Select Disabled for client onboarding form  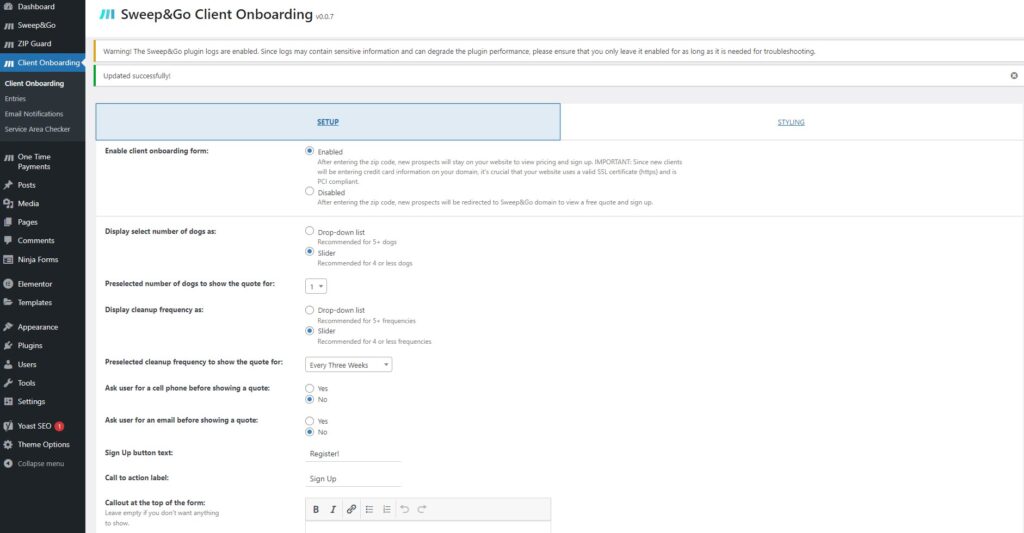coord(309,192)
